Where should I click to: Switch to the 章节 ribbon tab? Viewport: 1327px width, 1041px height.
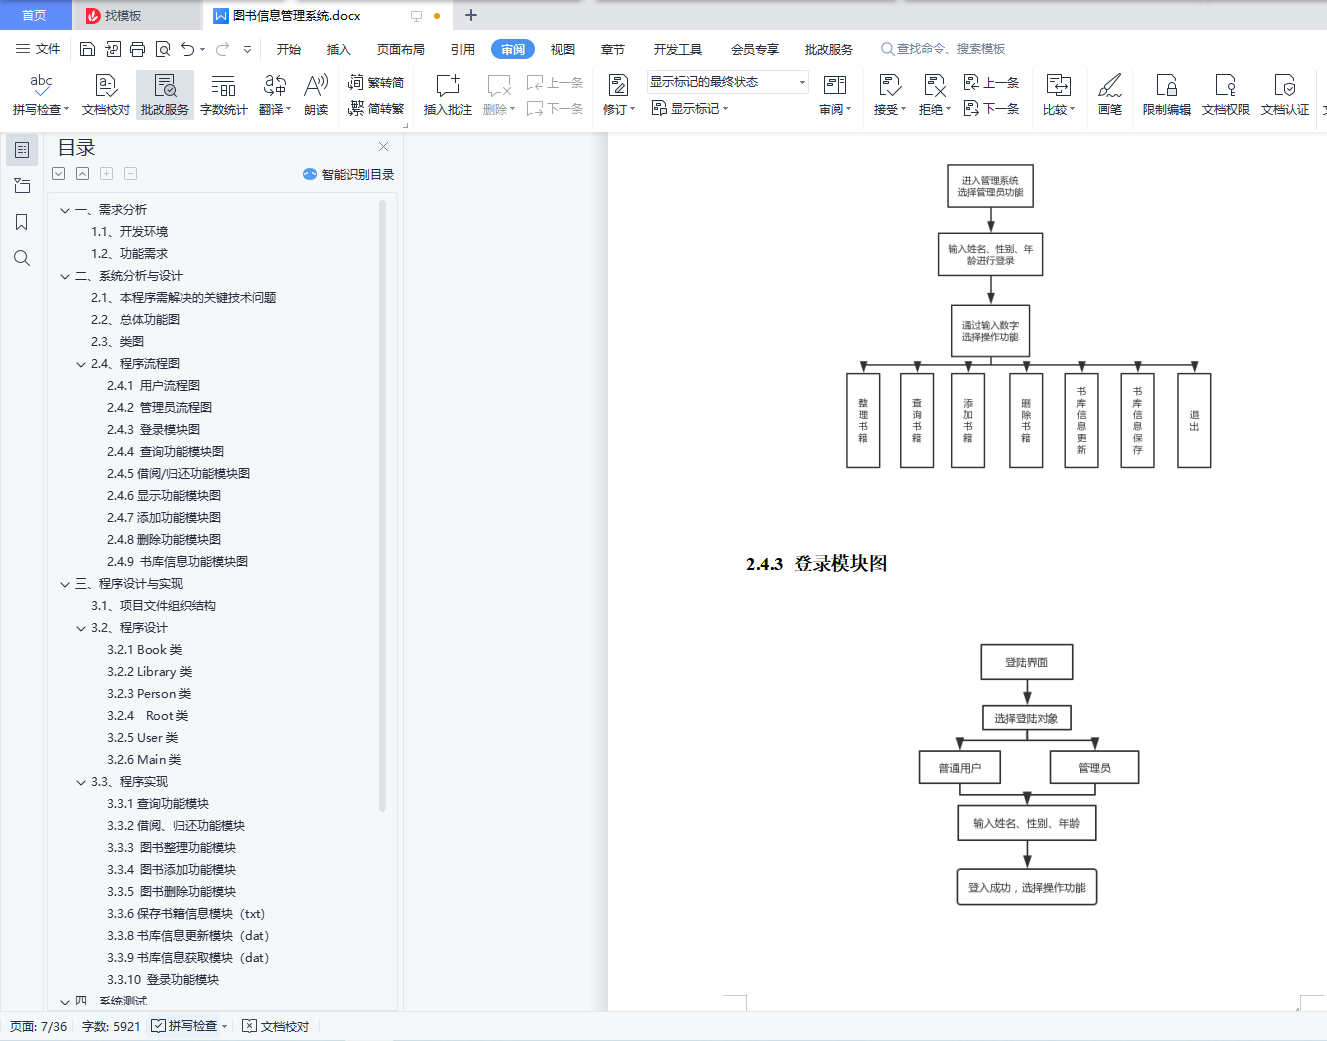click(613, 49)
